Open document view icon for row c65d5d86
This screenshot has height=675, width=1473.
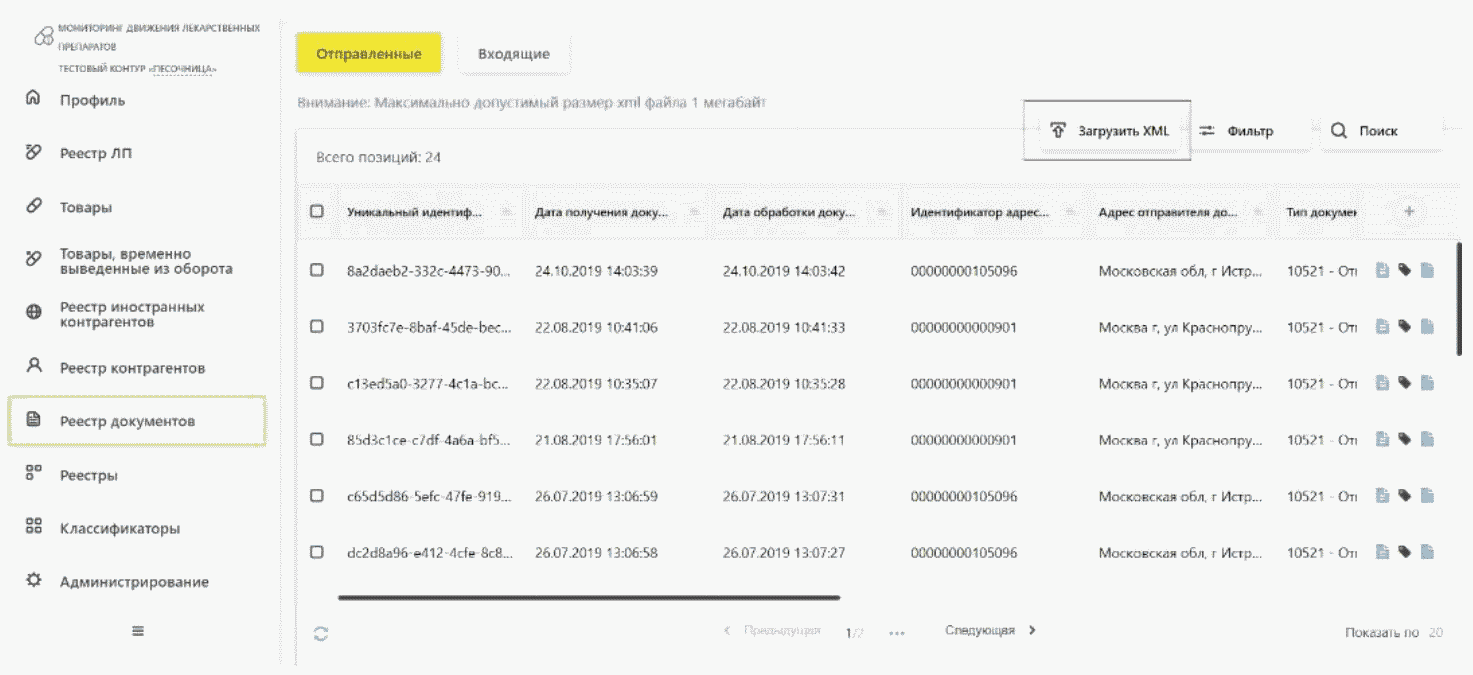[x=1382, y=495]
